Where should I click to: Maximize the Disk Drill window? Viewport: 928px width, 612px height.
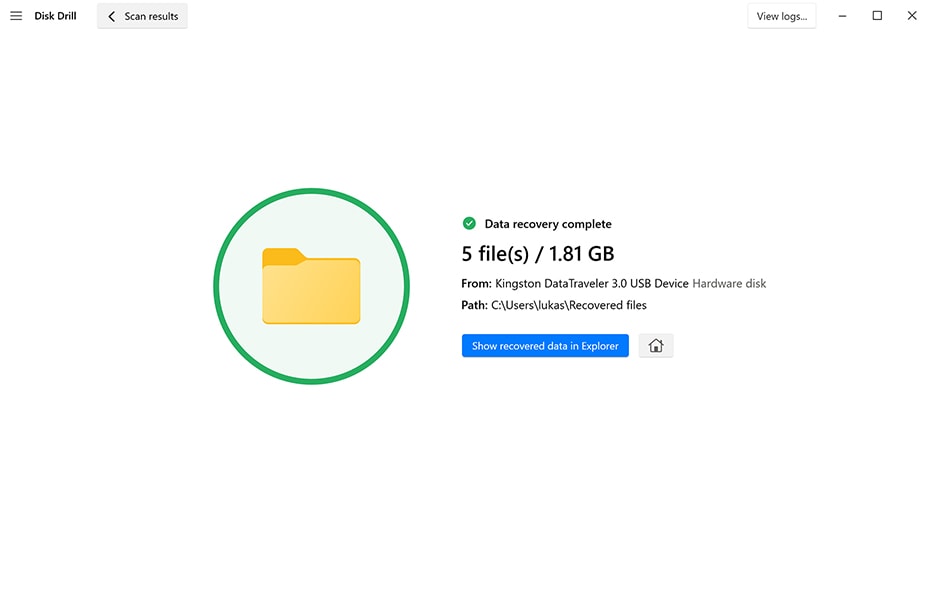coord(877,16)
